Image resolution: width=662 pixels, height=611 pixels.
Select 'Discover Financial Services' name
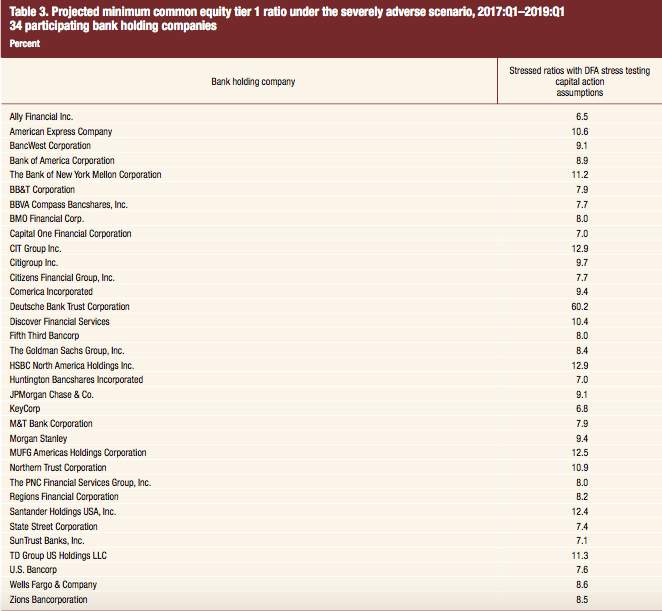[60, 321]
